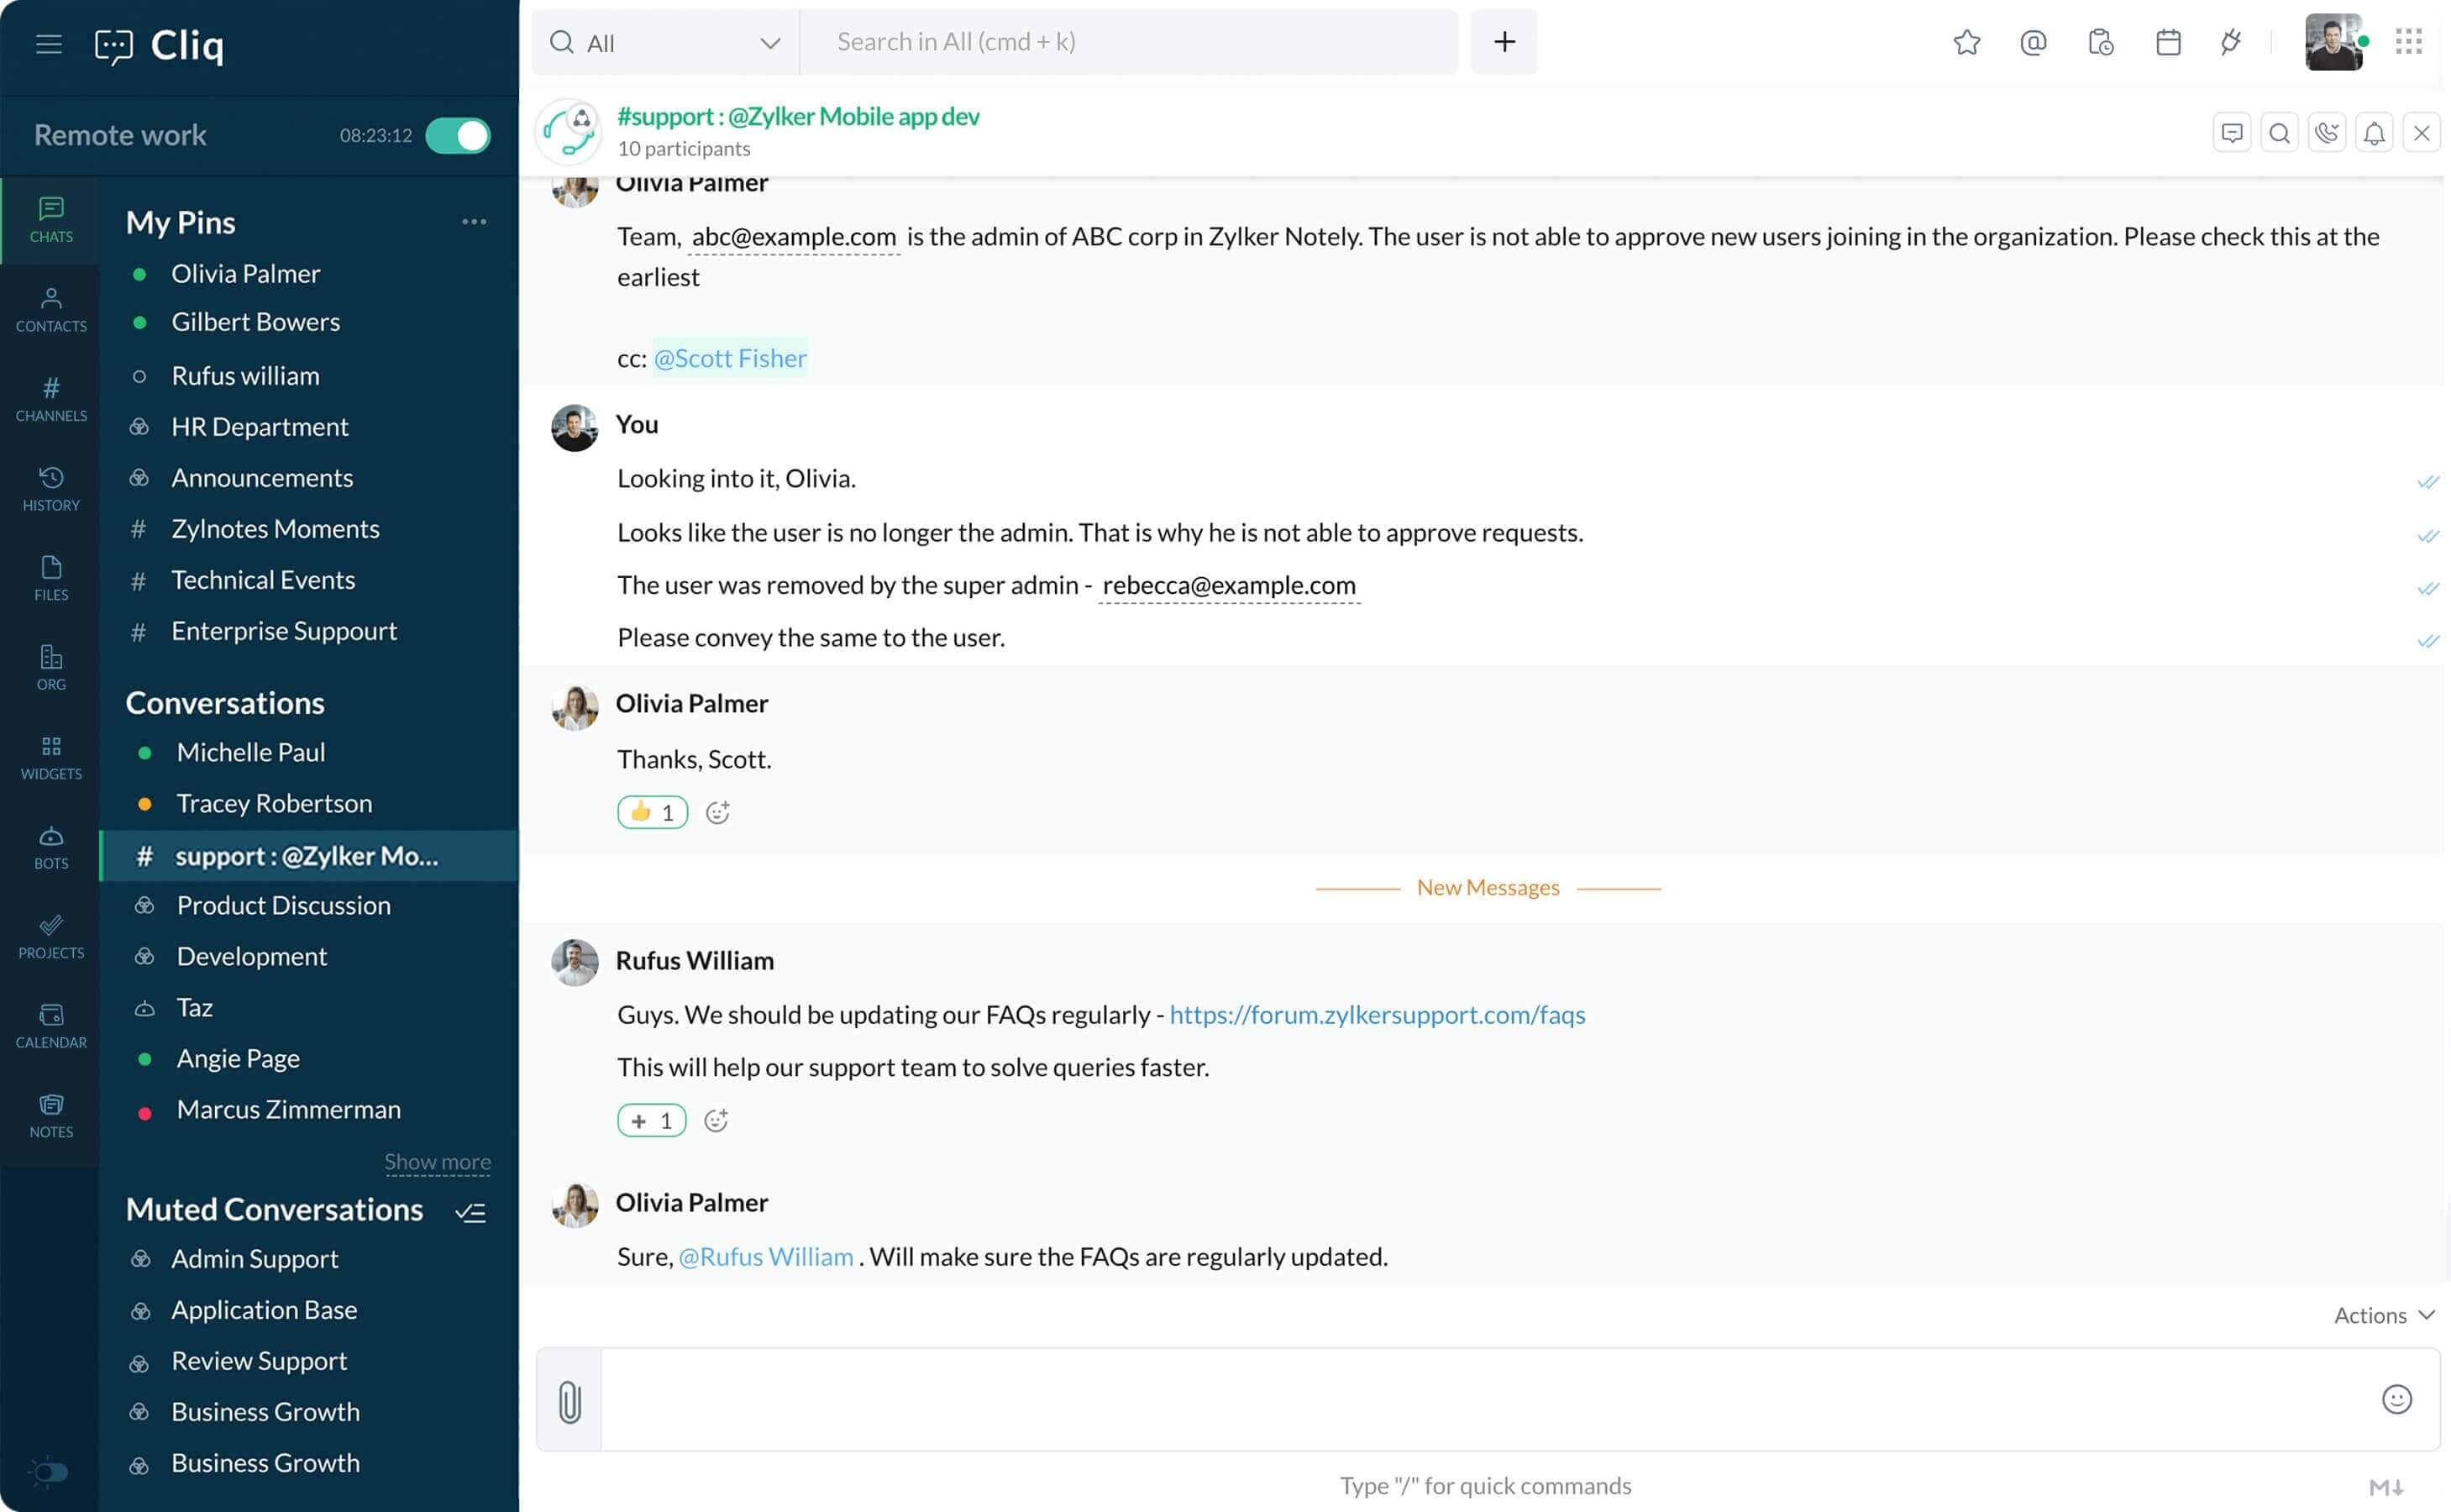Screen dimensions: 2451x1512
Task: Add a reaction to the Thanks, Scott message
Action: [717, 812]
